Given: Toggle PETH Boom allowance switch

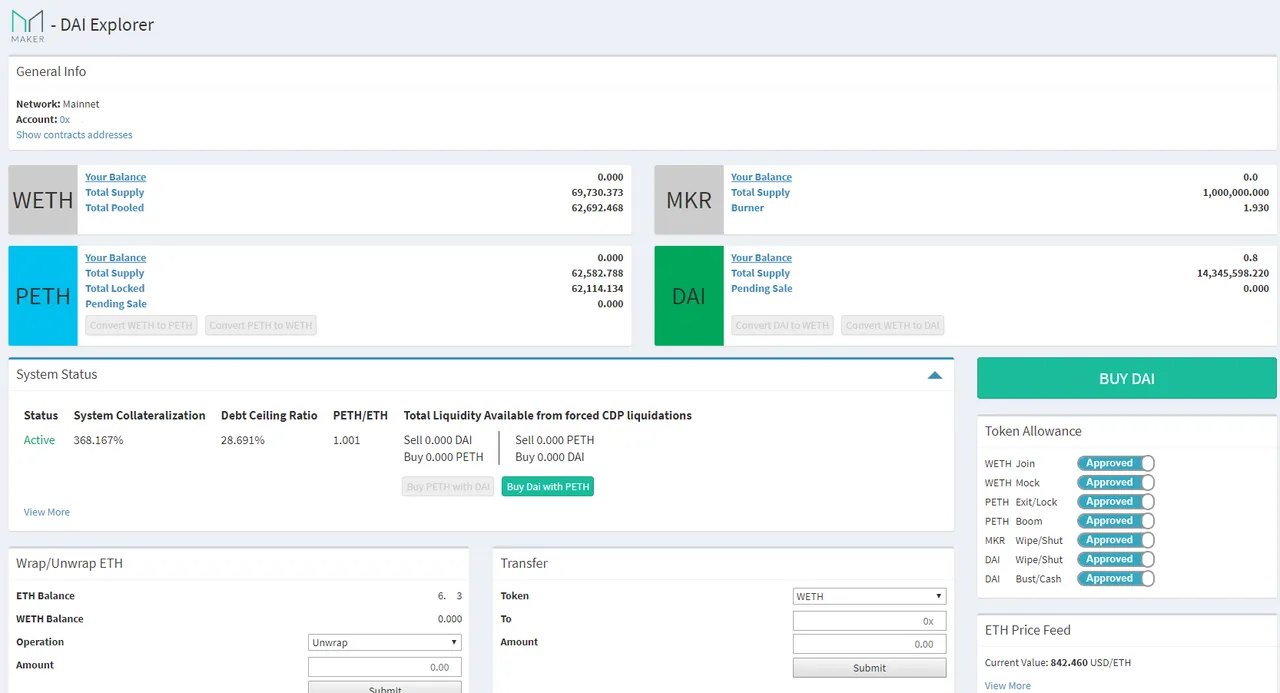Looking at the screenshot, I should tap(1116, 521).
